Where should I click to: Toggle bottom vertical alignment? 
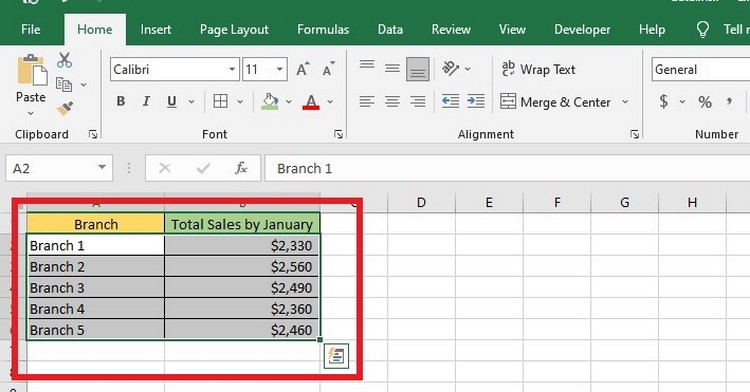[x=418, y=69]
